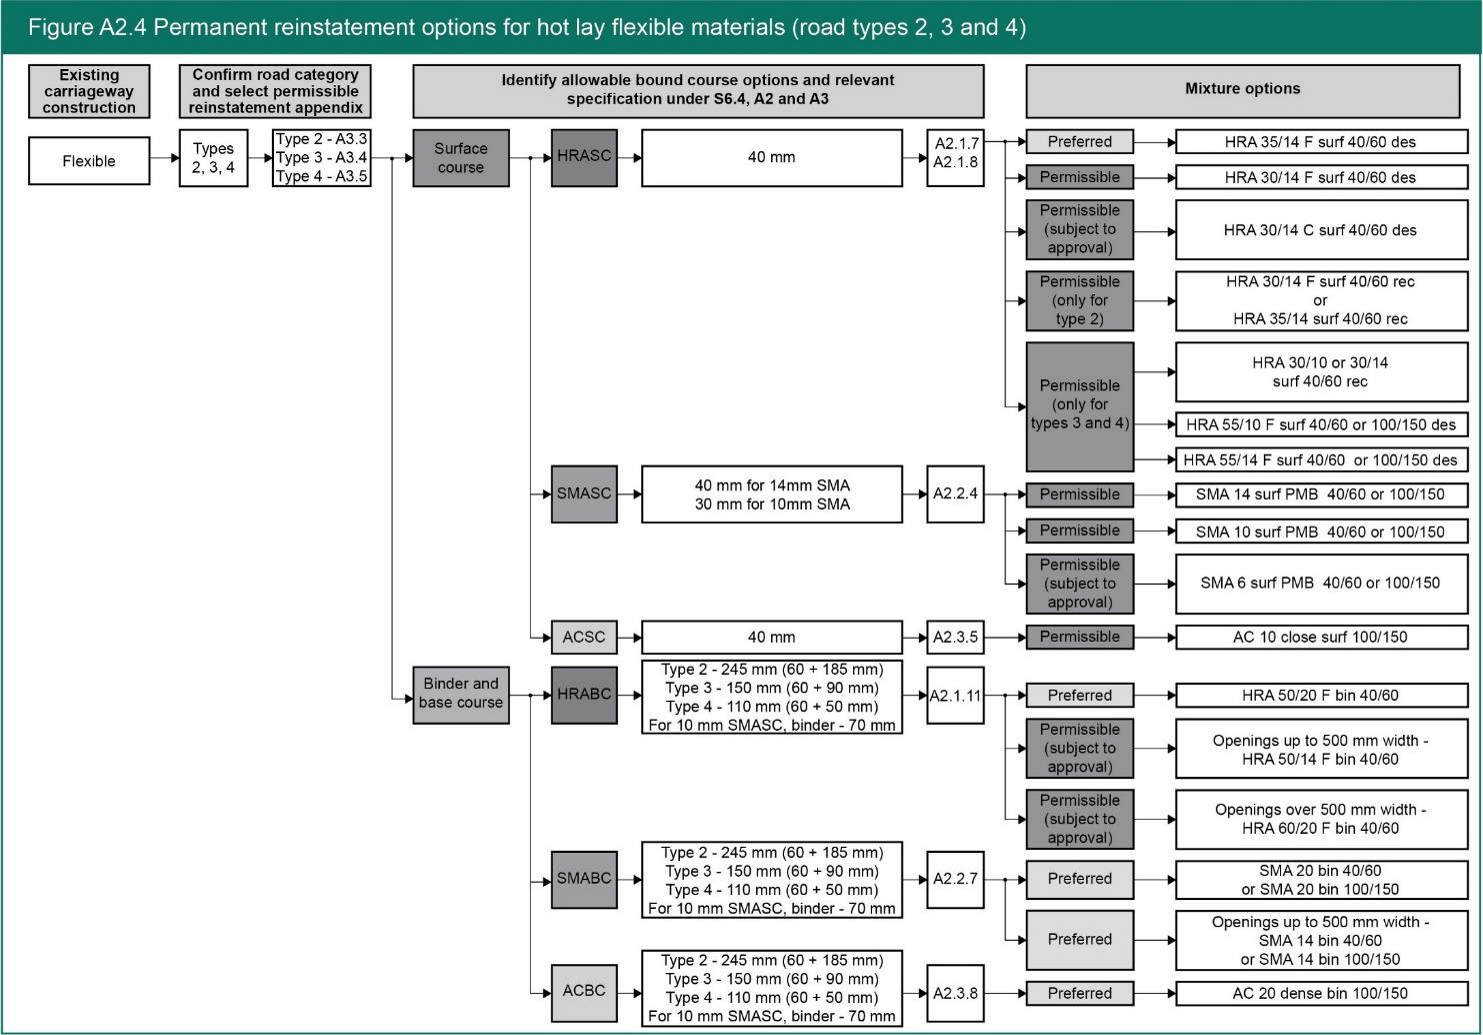Image resolution: width=1483 pixels, height=1035 pixels.
Task: Select AC 10 close surf 100/150 option
Action: [x=1320, y=637]
